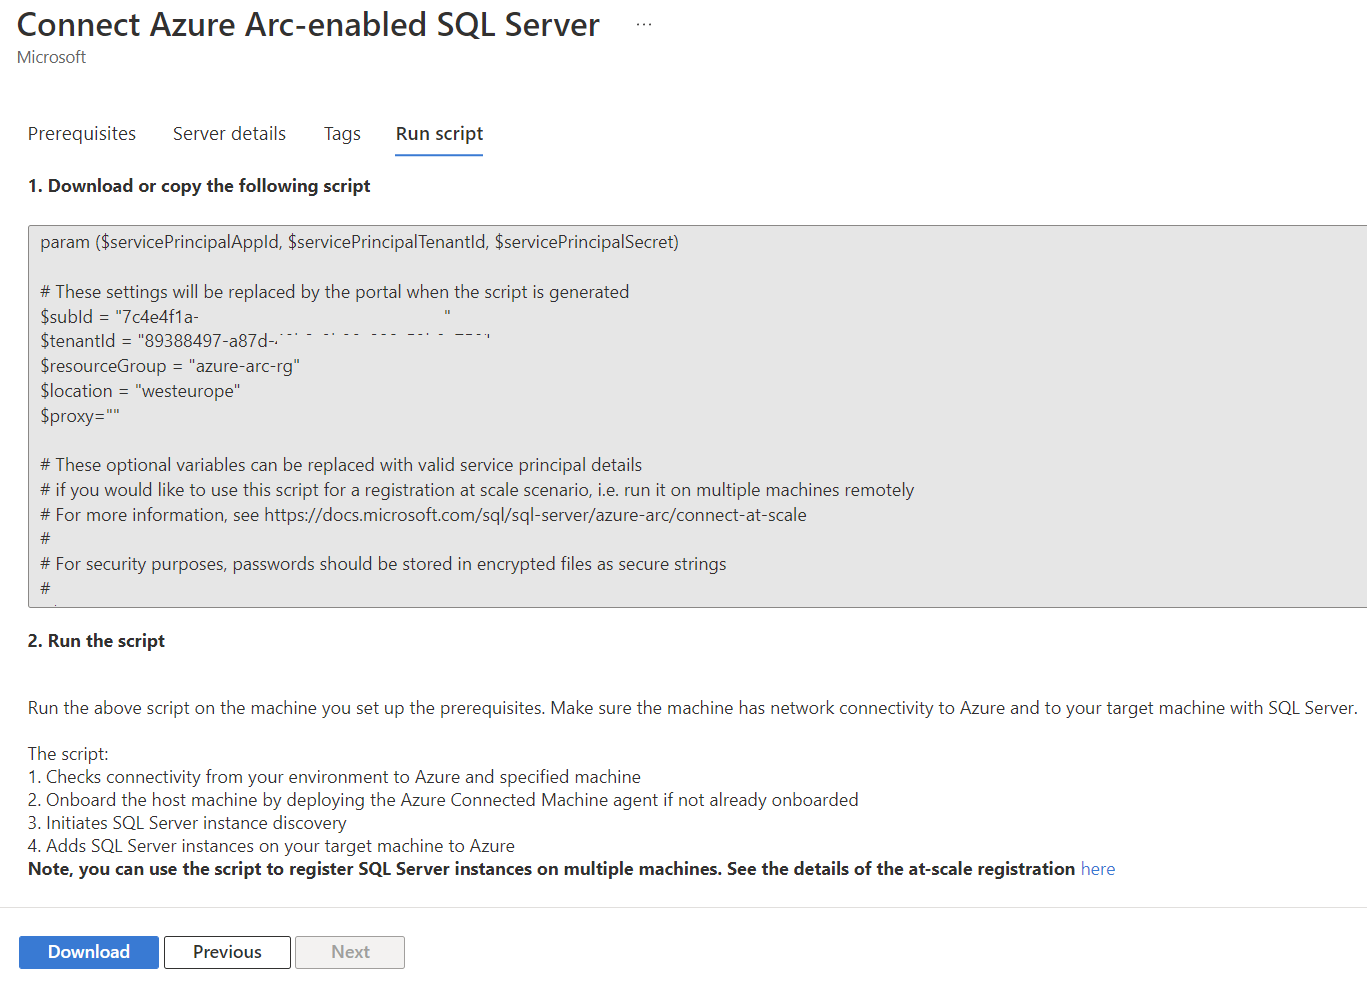Click the $tenantId line in the script
Viewport: 1367px width, 985px height.
click(x=265, y=341)
